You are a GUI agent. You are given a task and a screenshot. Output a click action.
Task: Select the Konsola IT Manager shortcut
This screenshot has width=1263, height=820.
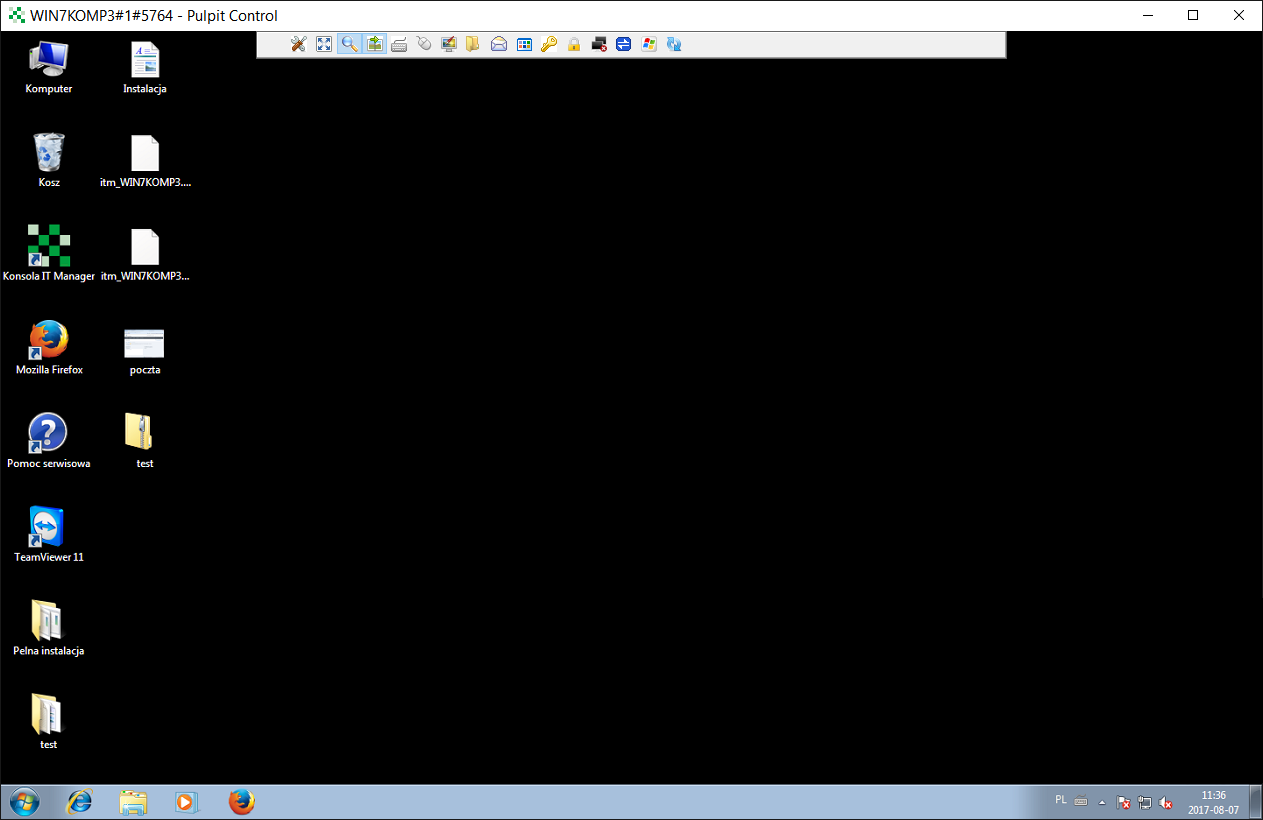(x=49, y=254)
